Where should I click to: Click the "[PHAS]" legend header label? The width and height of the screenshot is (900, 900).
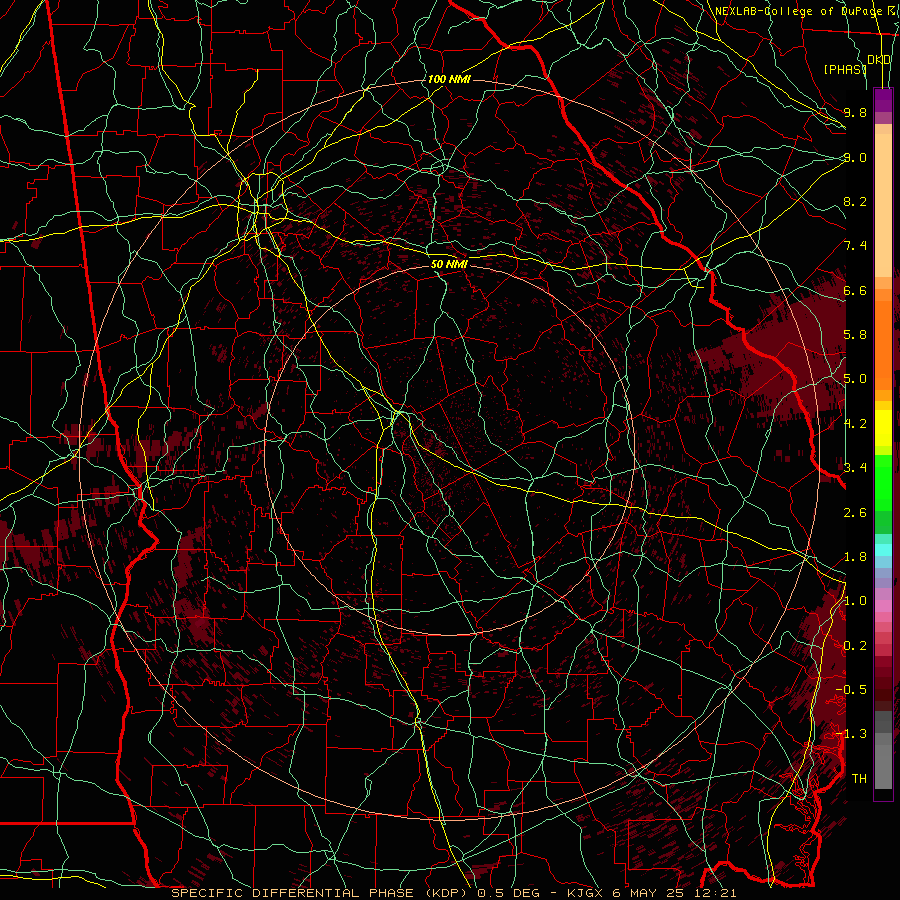point(845,69)
